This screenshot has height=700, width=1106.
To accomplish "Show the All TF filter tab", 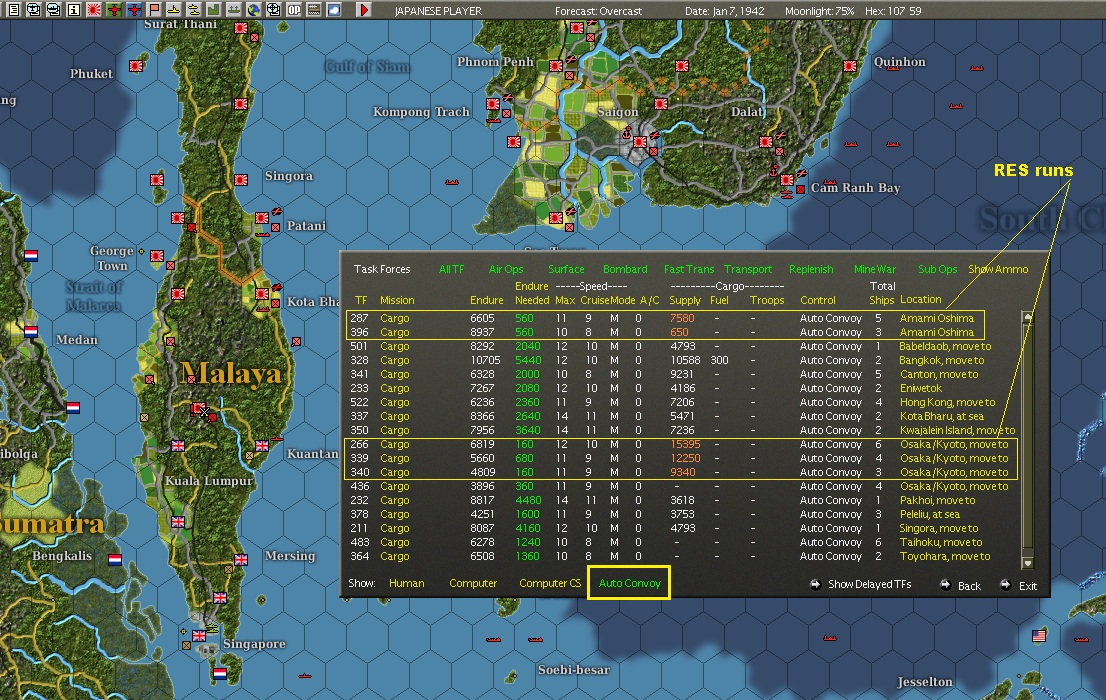I will tap(451, 269).
